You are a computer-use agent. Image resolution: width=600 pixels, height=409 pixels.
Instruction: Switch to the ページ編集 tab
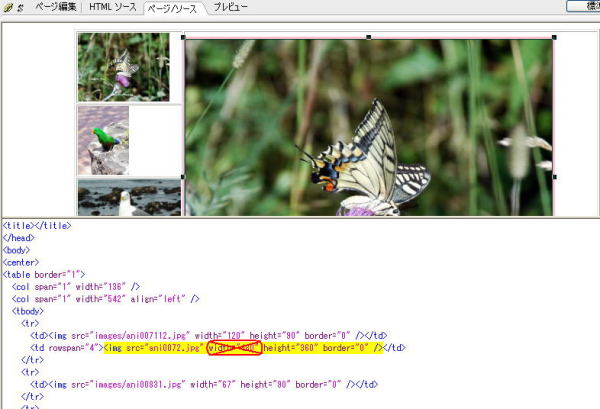[x=56, y=7]
